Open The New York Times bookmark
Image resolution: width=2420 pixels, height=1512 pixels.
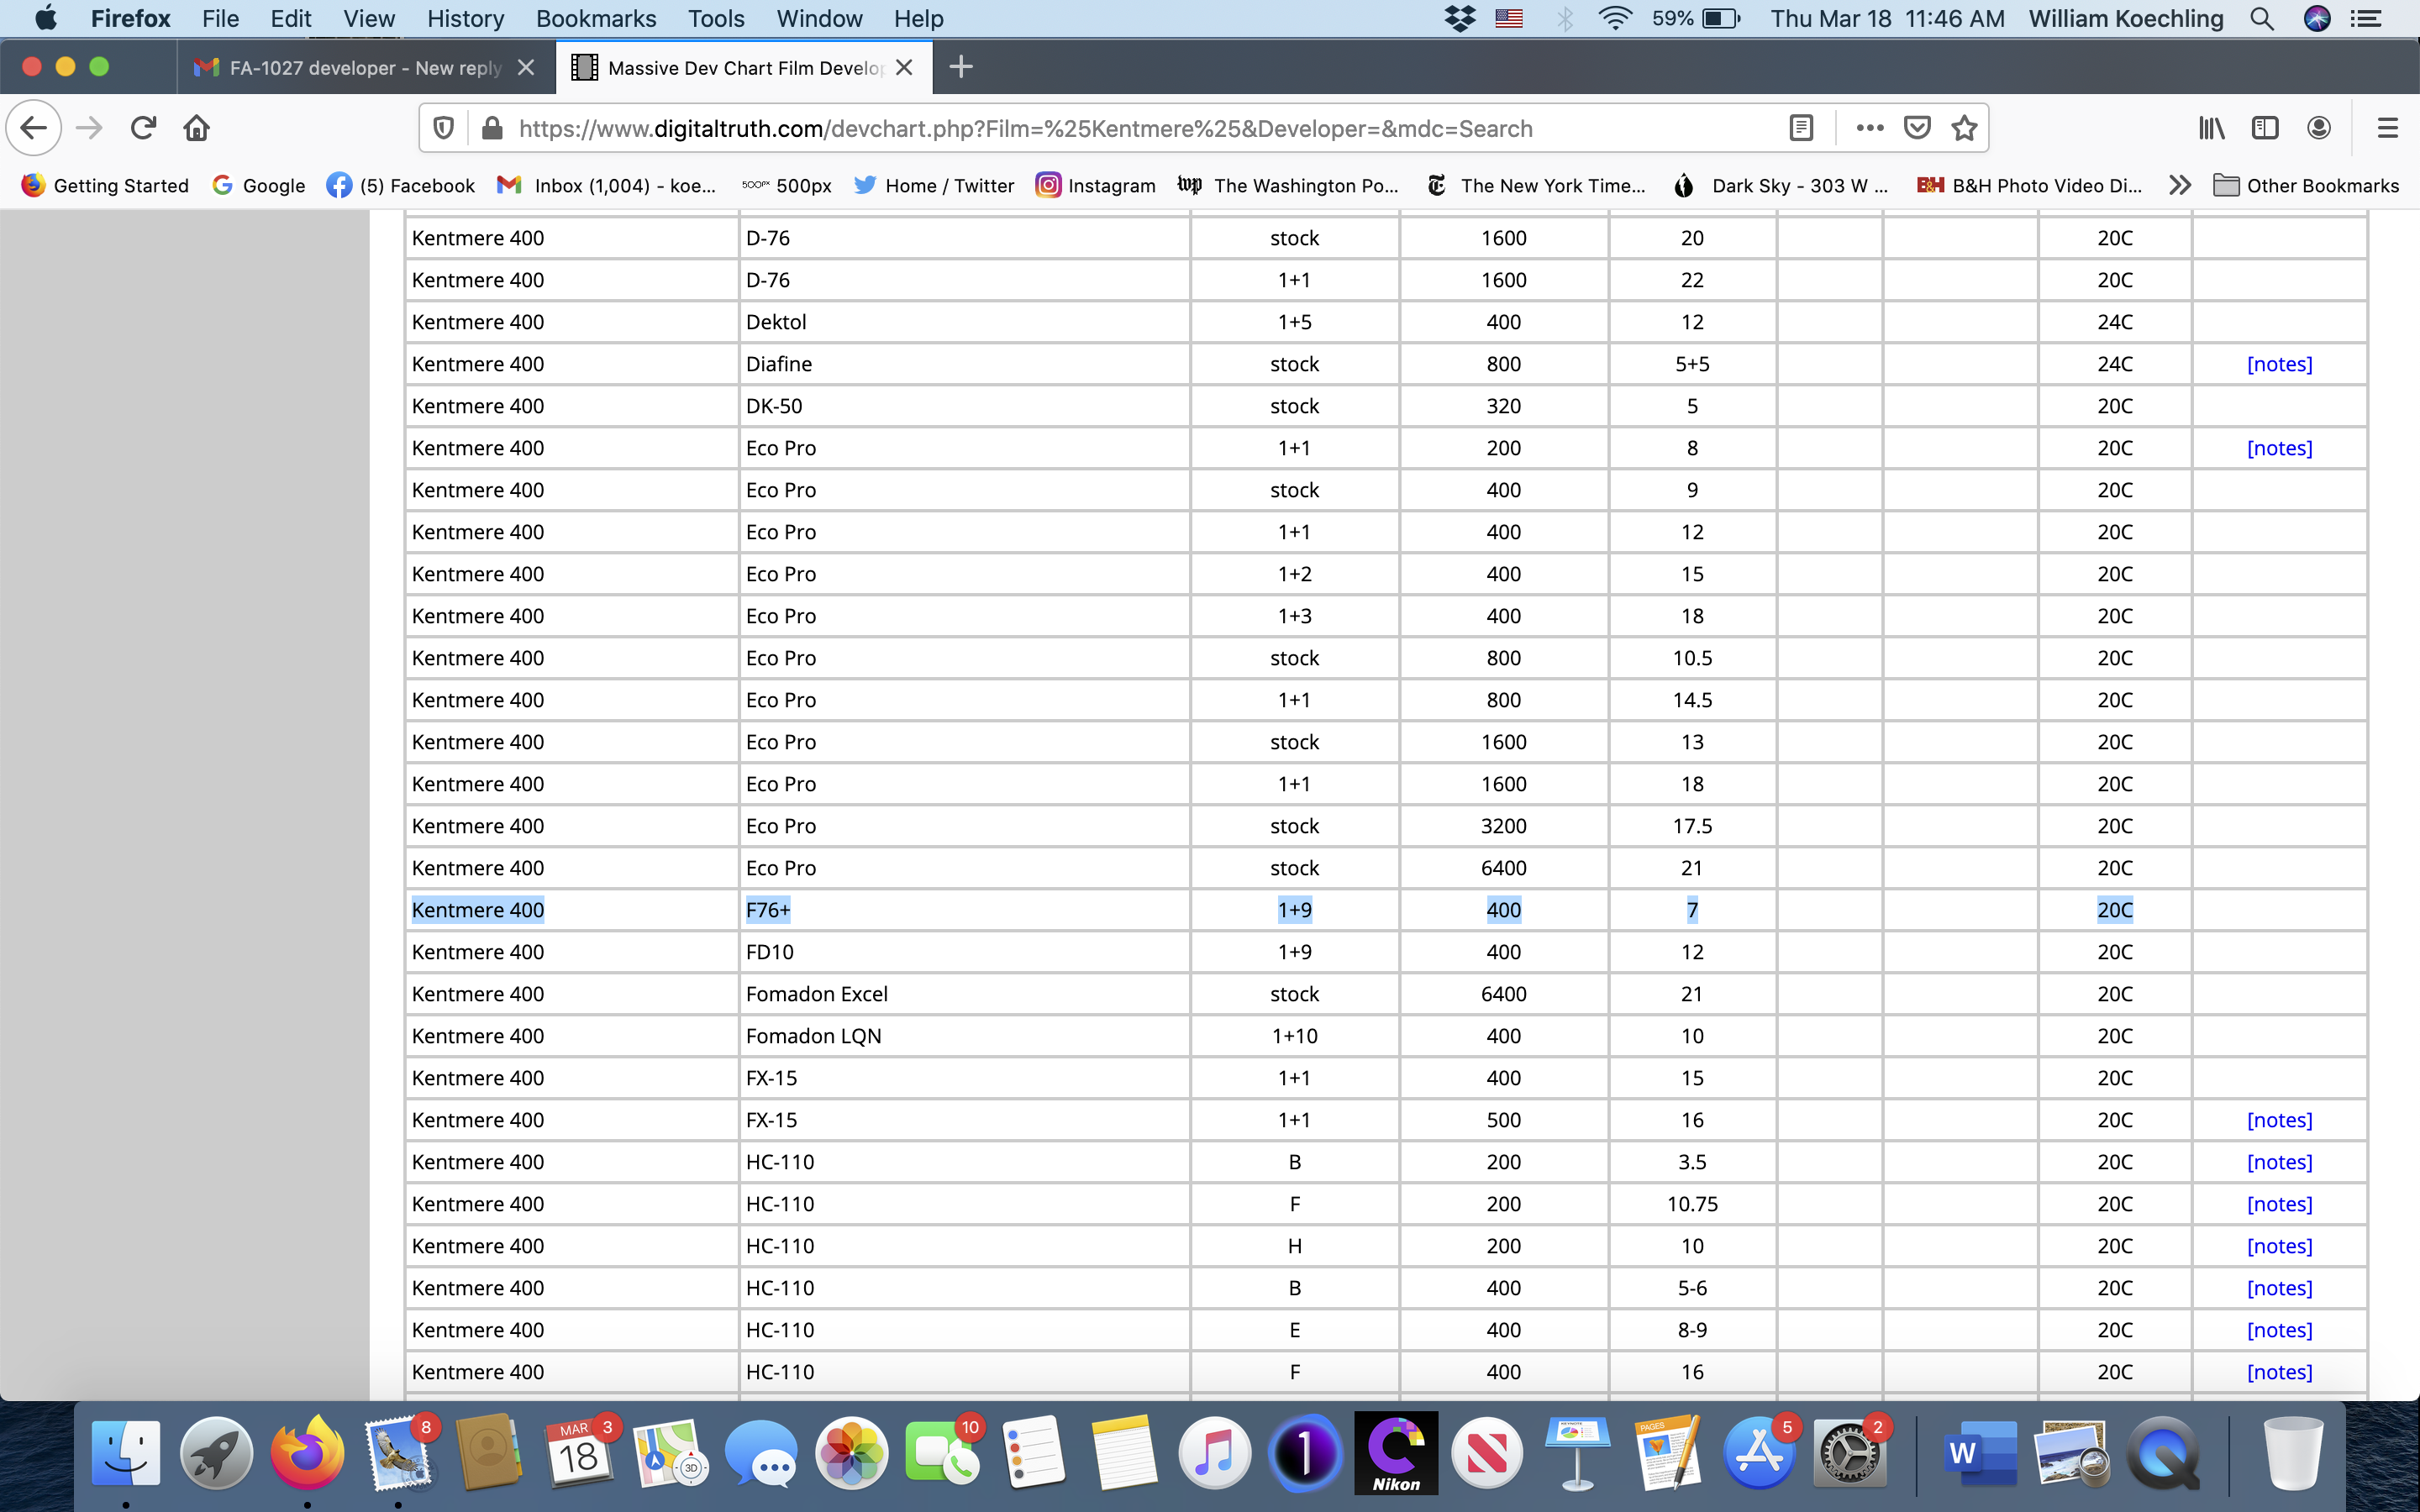[1535, 185]
